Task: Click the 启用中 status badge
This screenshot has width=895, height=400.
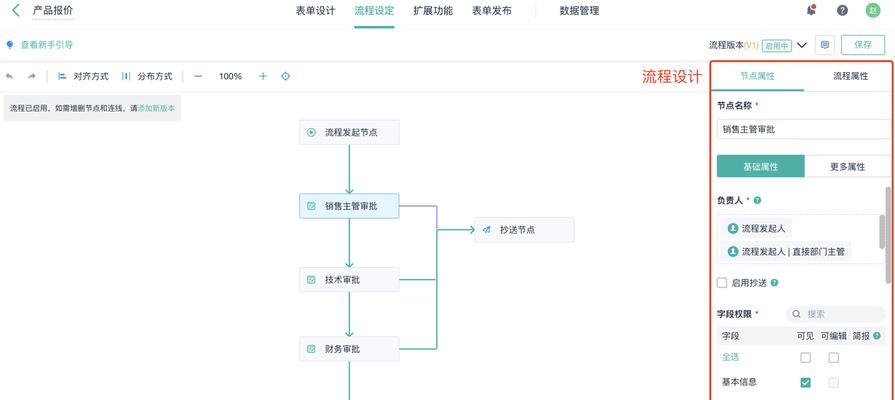Action: (x=777, y=45)
